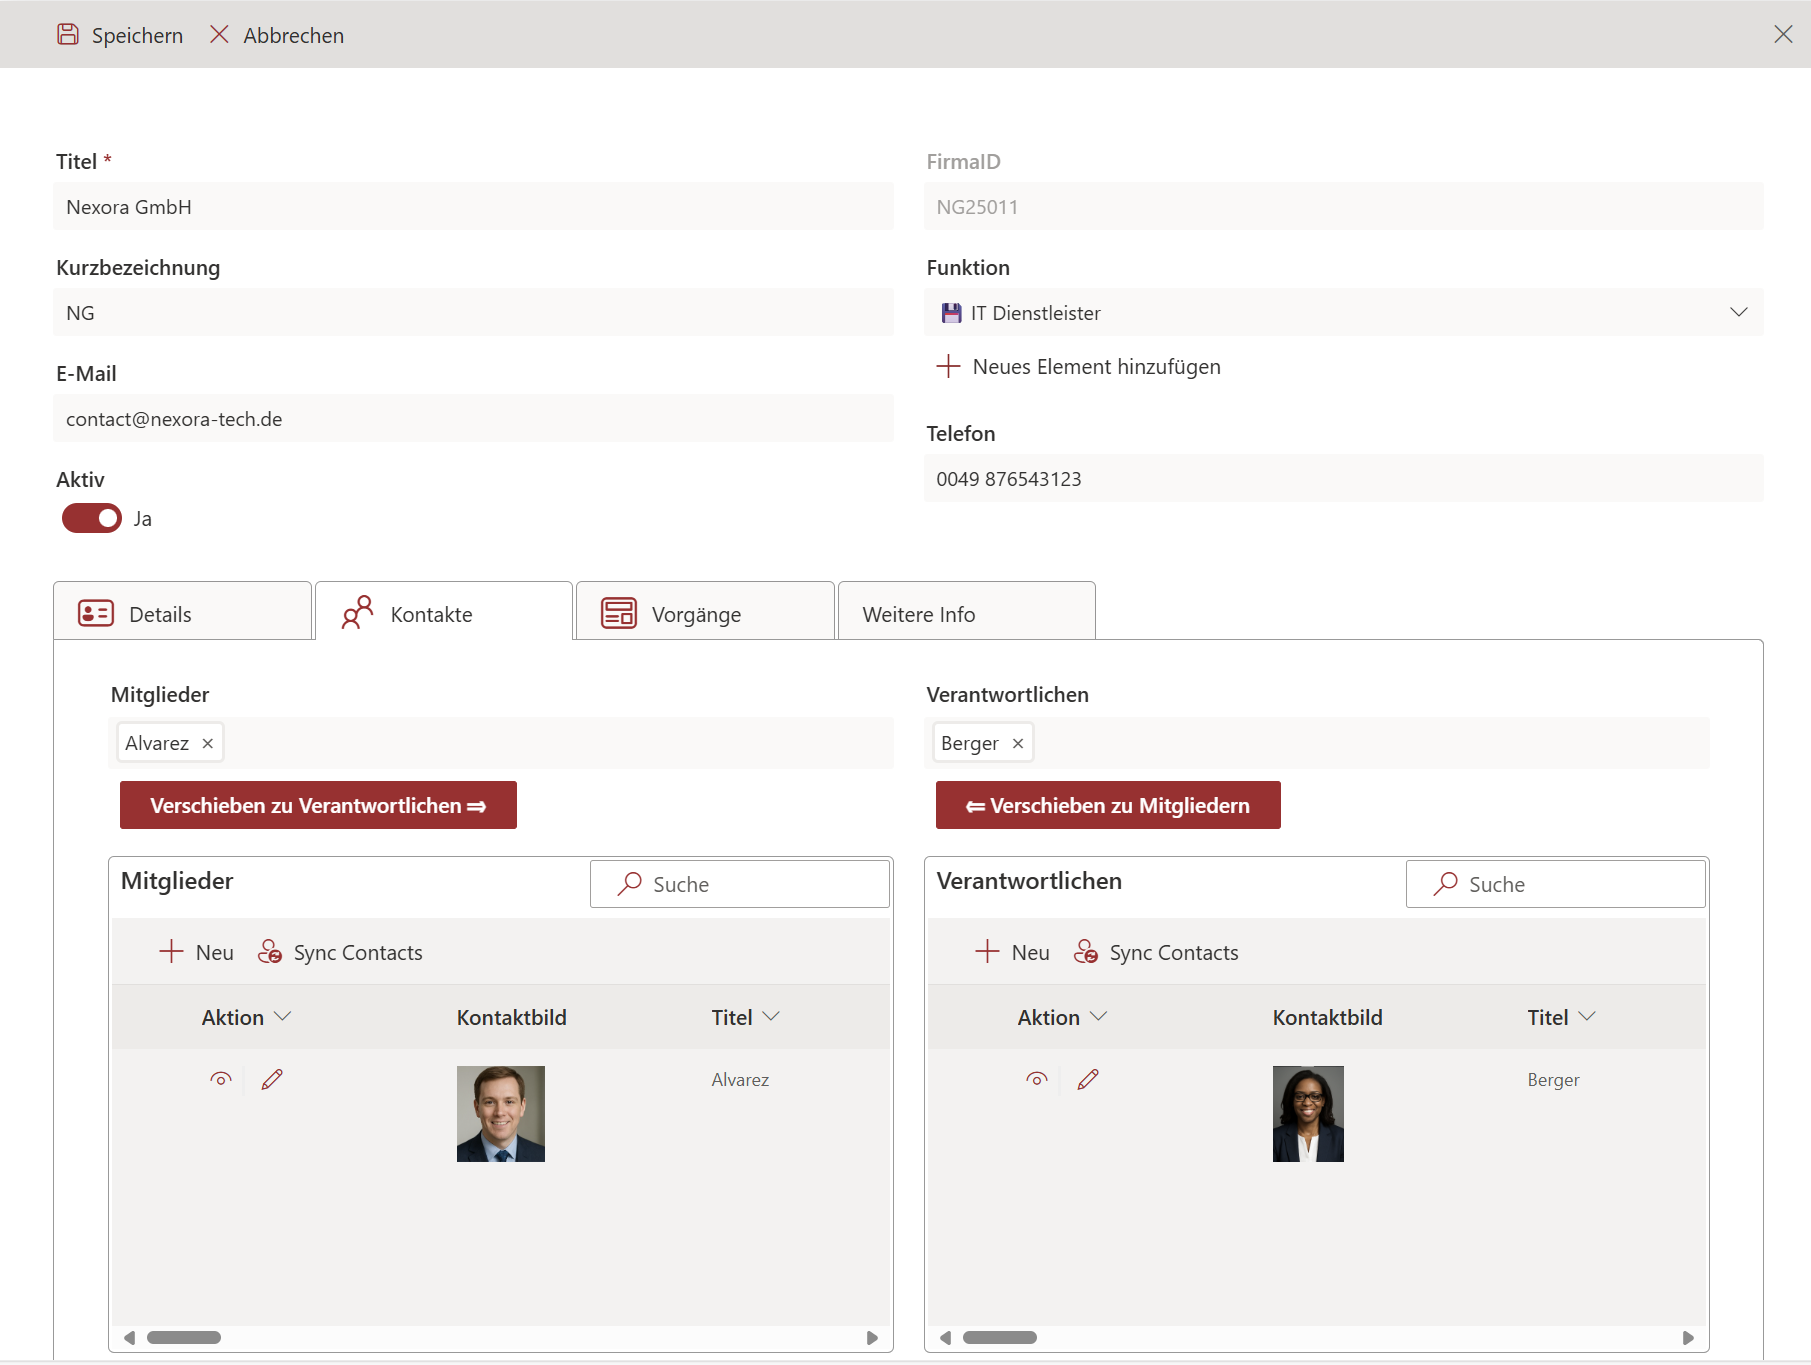Remove Alvarez tag from Mitglieder field

208,744
